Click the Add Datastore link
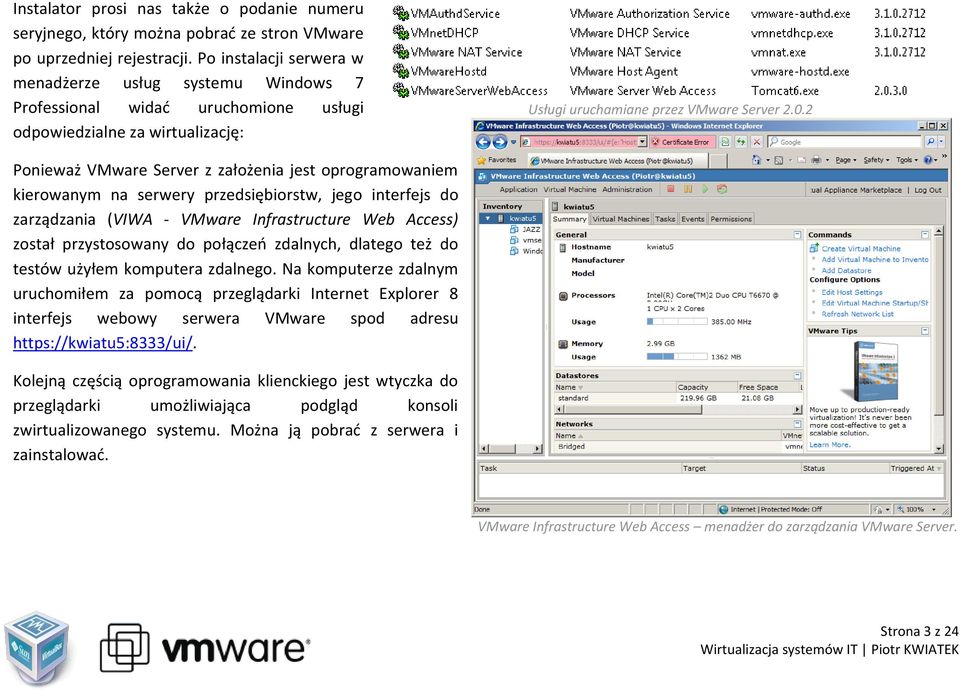 point(846,271)
